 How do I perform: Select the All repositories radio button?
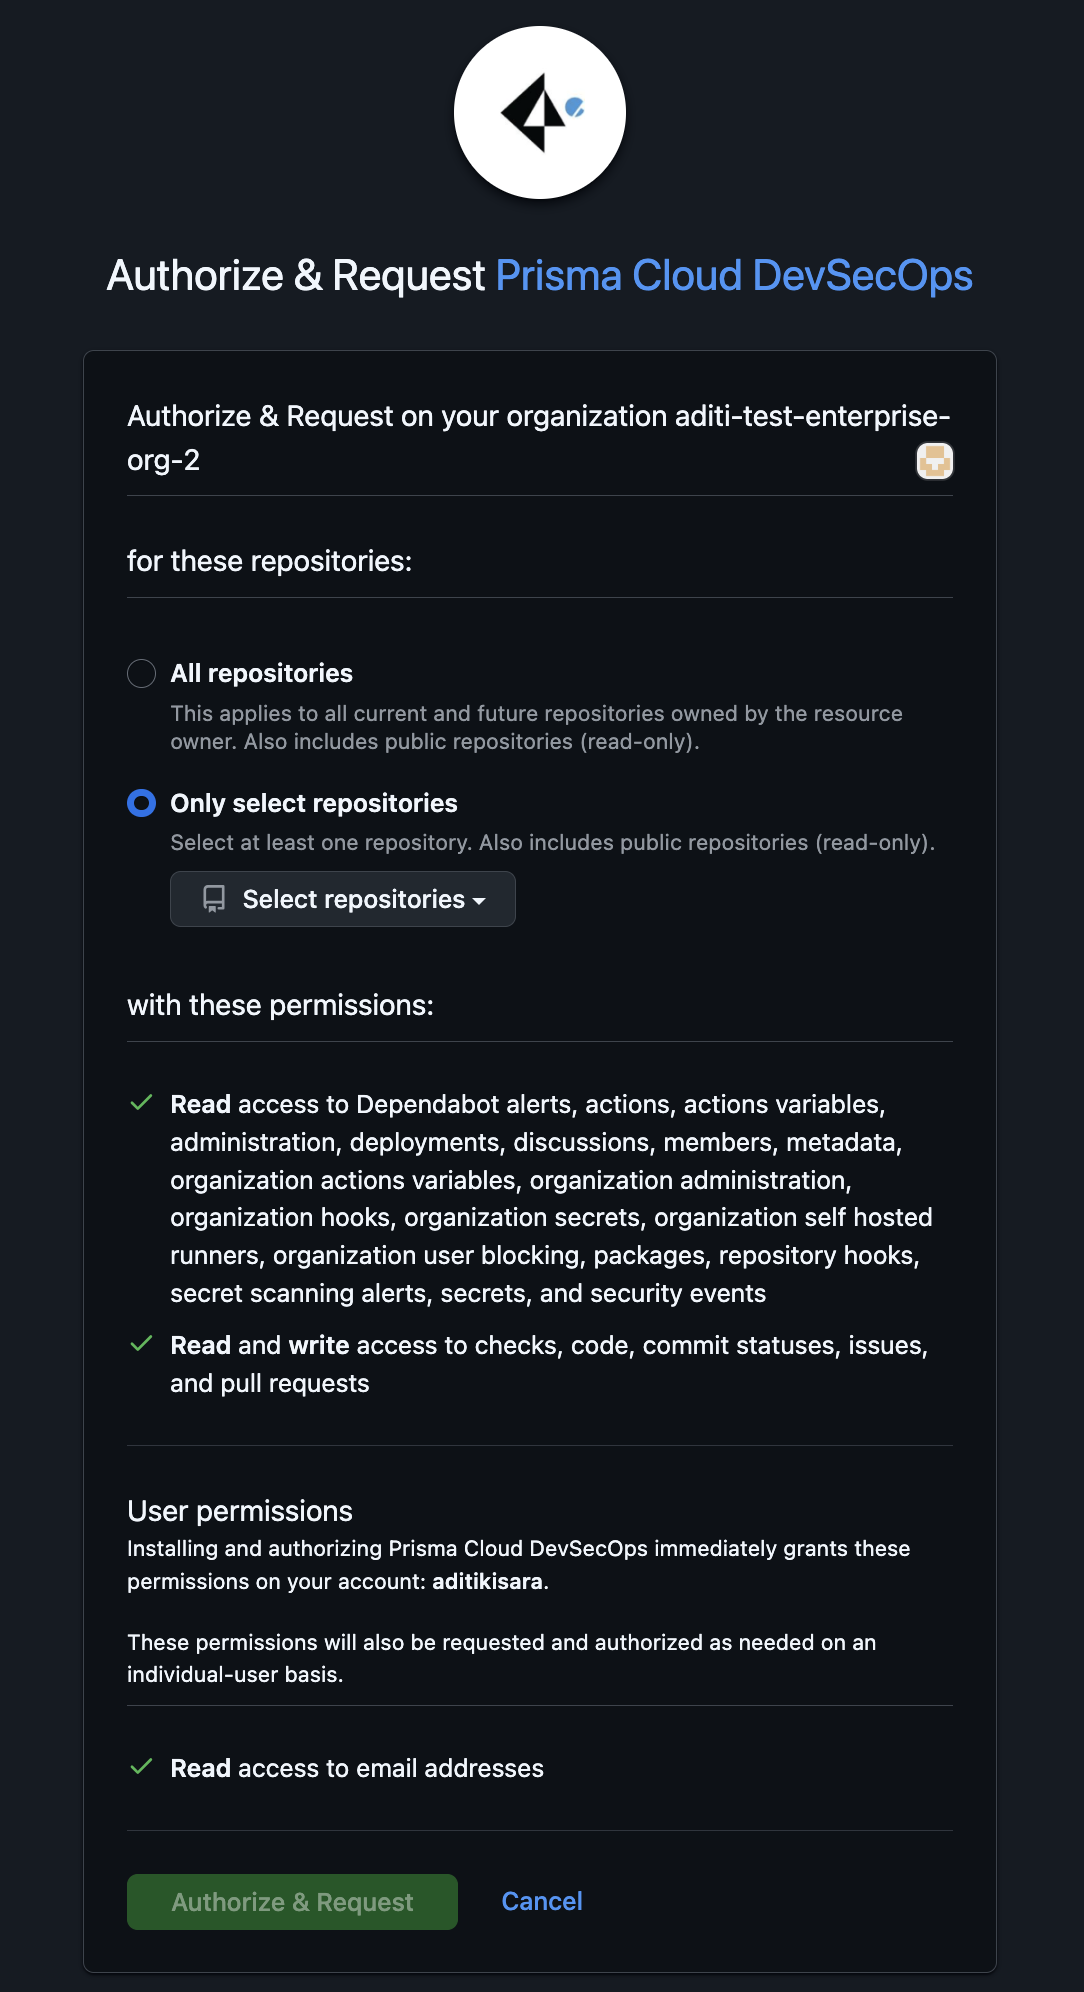[x=142, y=674]
